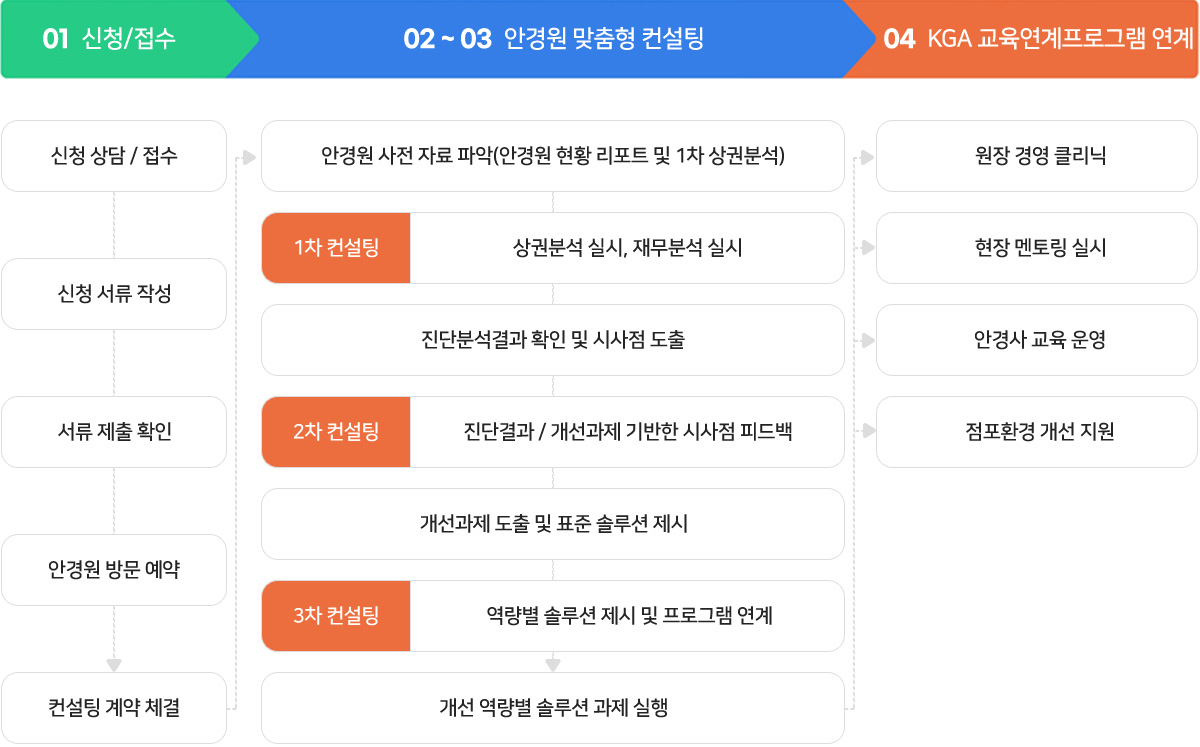Open 원장 경영 클리닉 item
Viewport: 1200px width, 747px height.
pyautogui.click(x=1037, y=156)
